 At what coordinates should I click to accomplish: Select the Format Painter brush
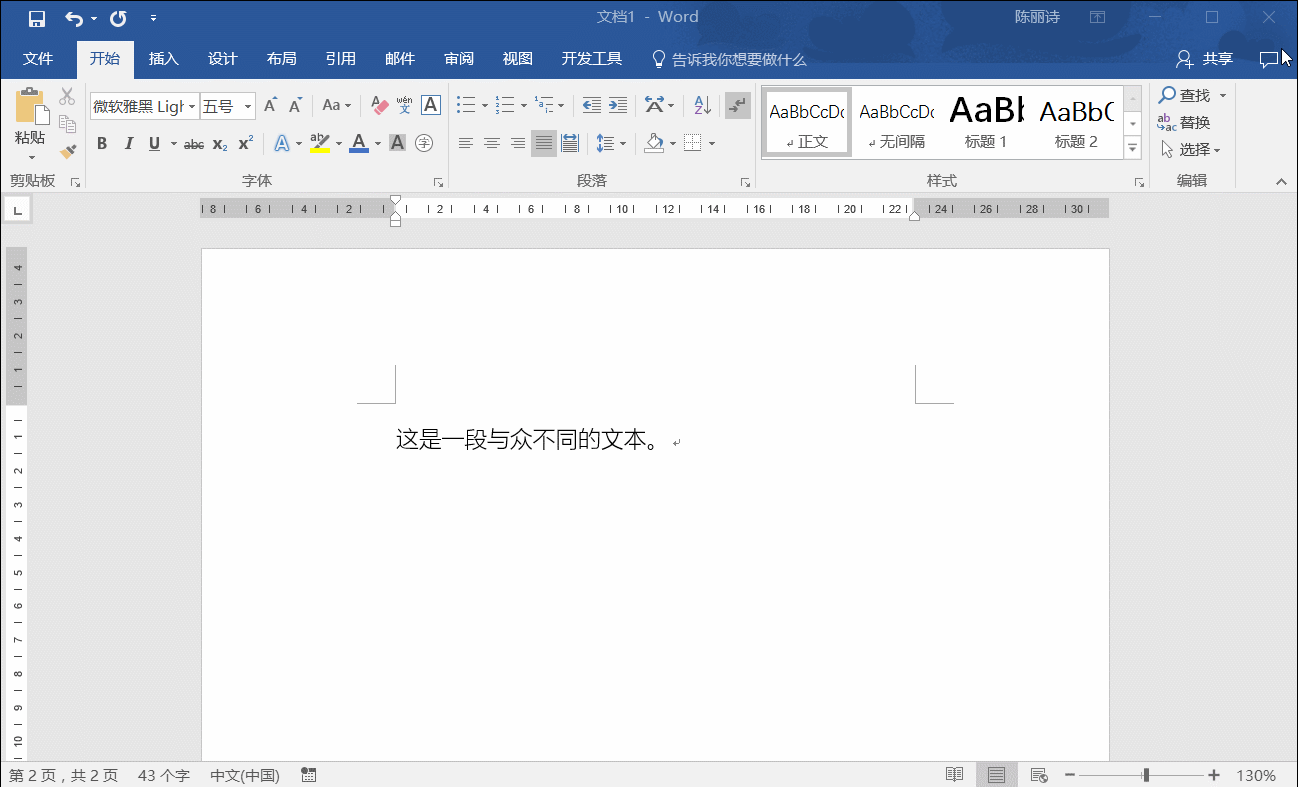click(67, 152)
